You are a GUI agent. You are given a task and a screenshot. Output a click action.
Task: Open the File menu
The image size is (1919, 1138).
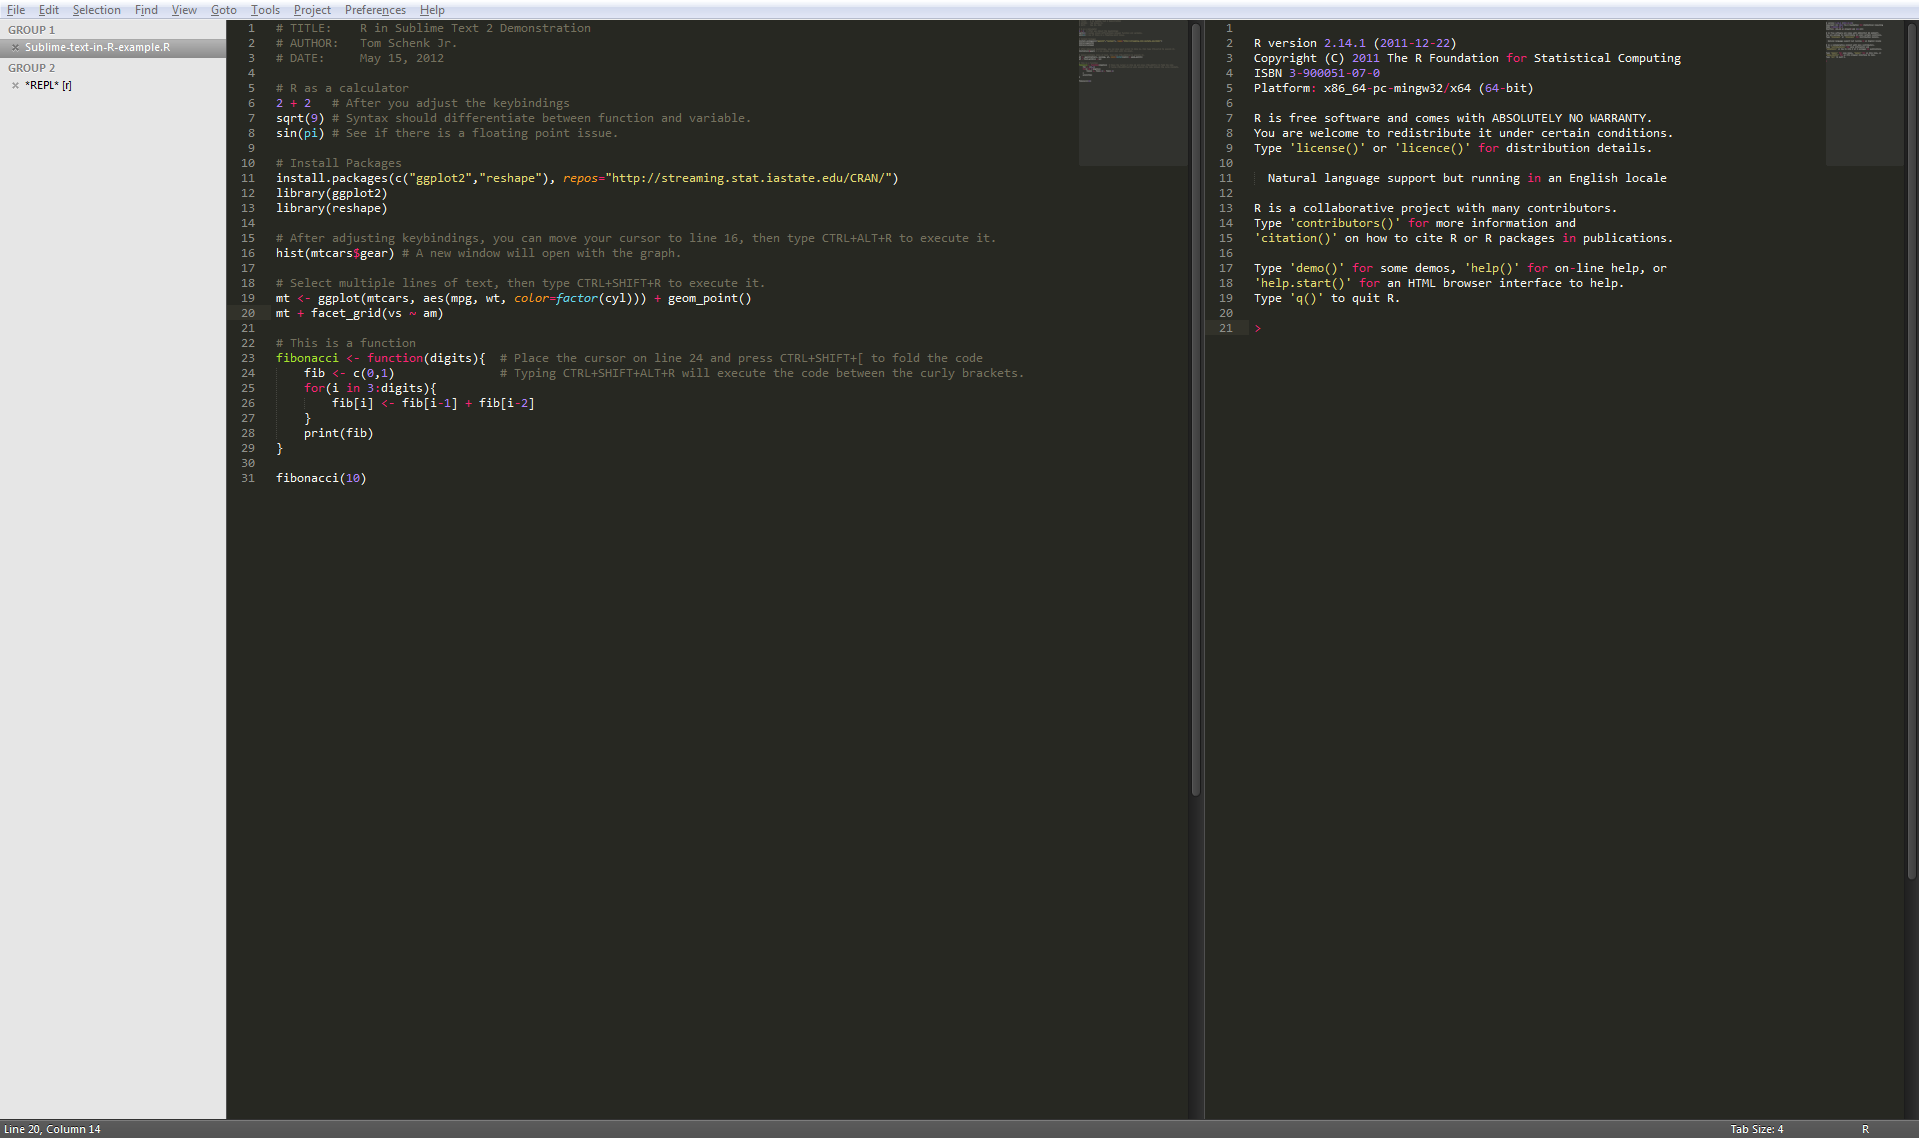pos(16,10)
